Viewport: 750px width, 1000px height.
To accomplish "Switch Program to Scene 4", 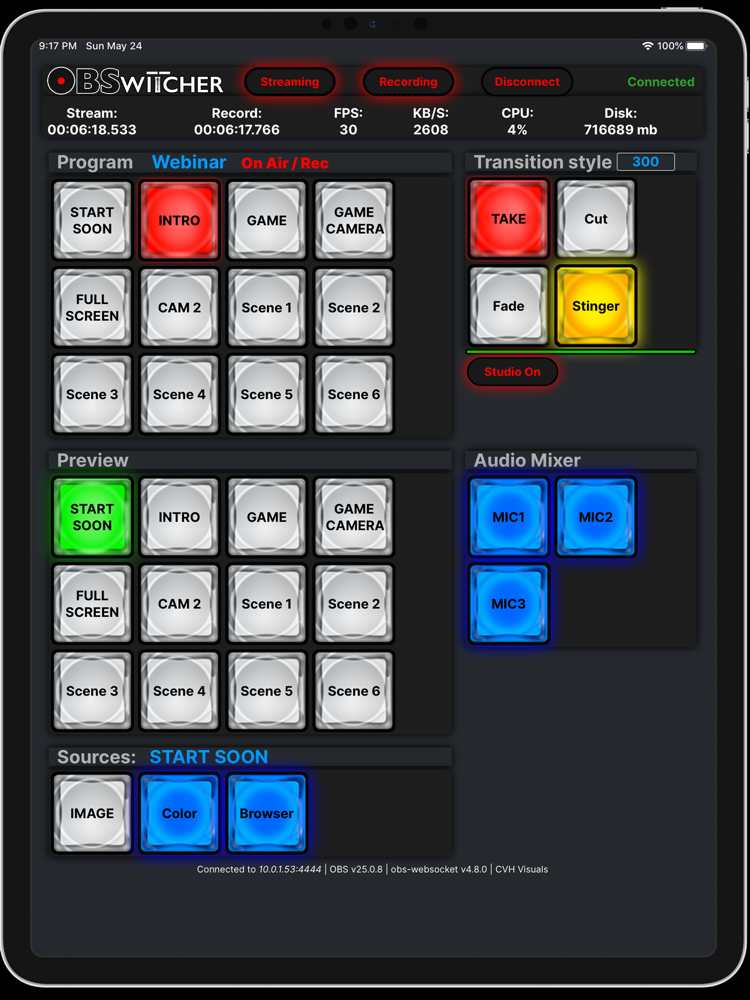I will 179,395.
